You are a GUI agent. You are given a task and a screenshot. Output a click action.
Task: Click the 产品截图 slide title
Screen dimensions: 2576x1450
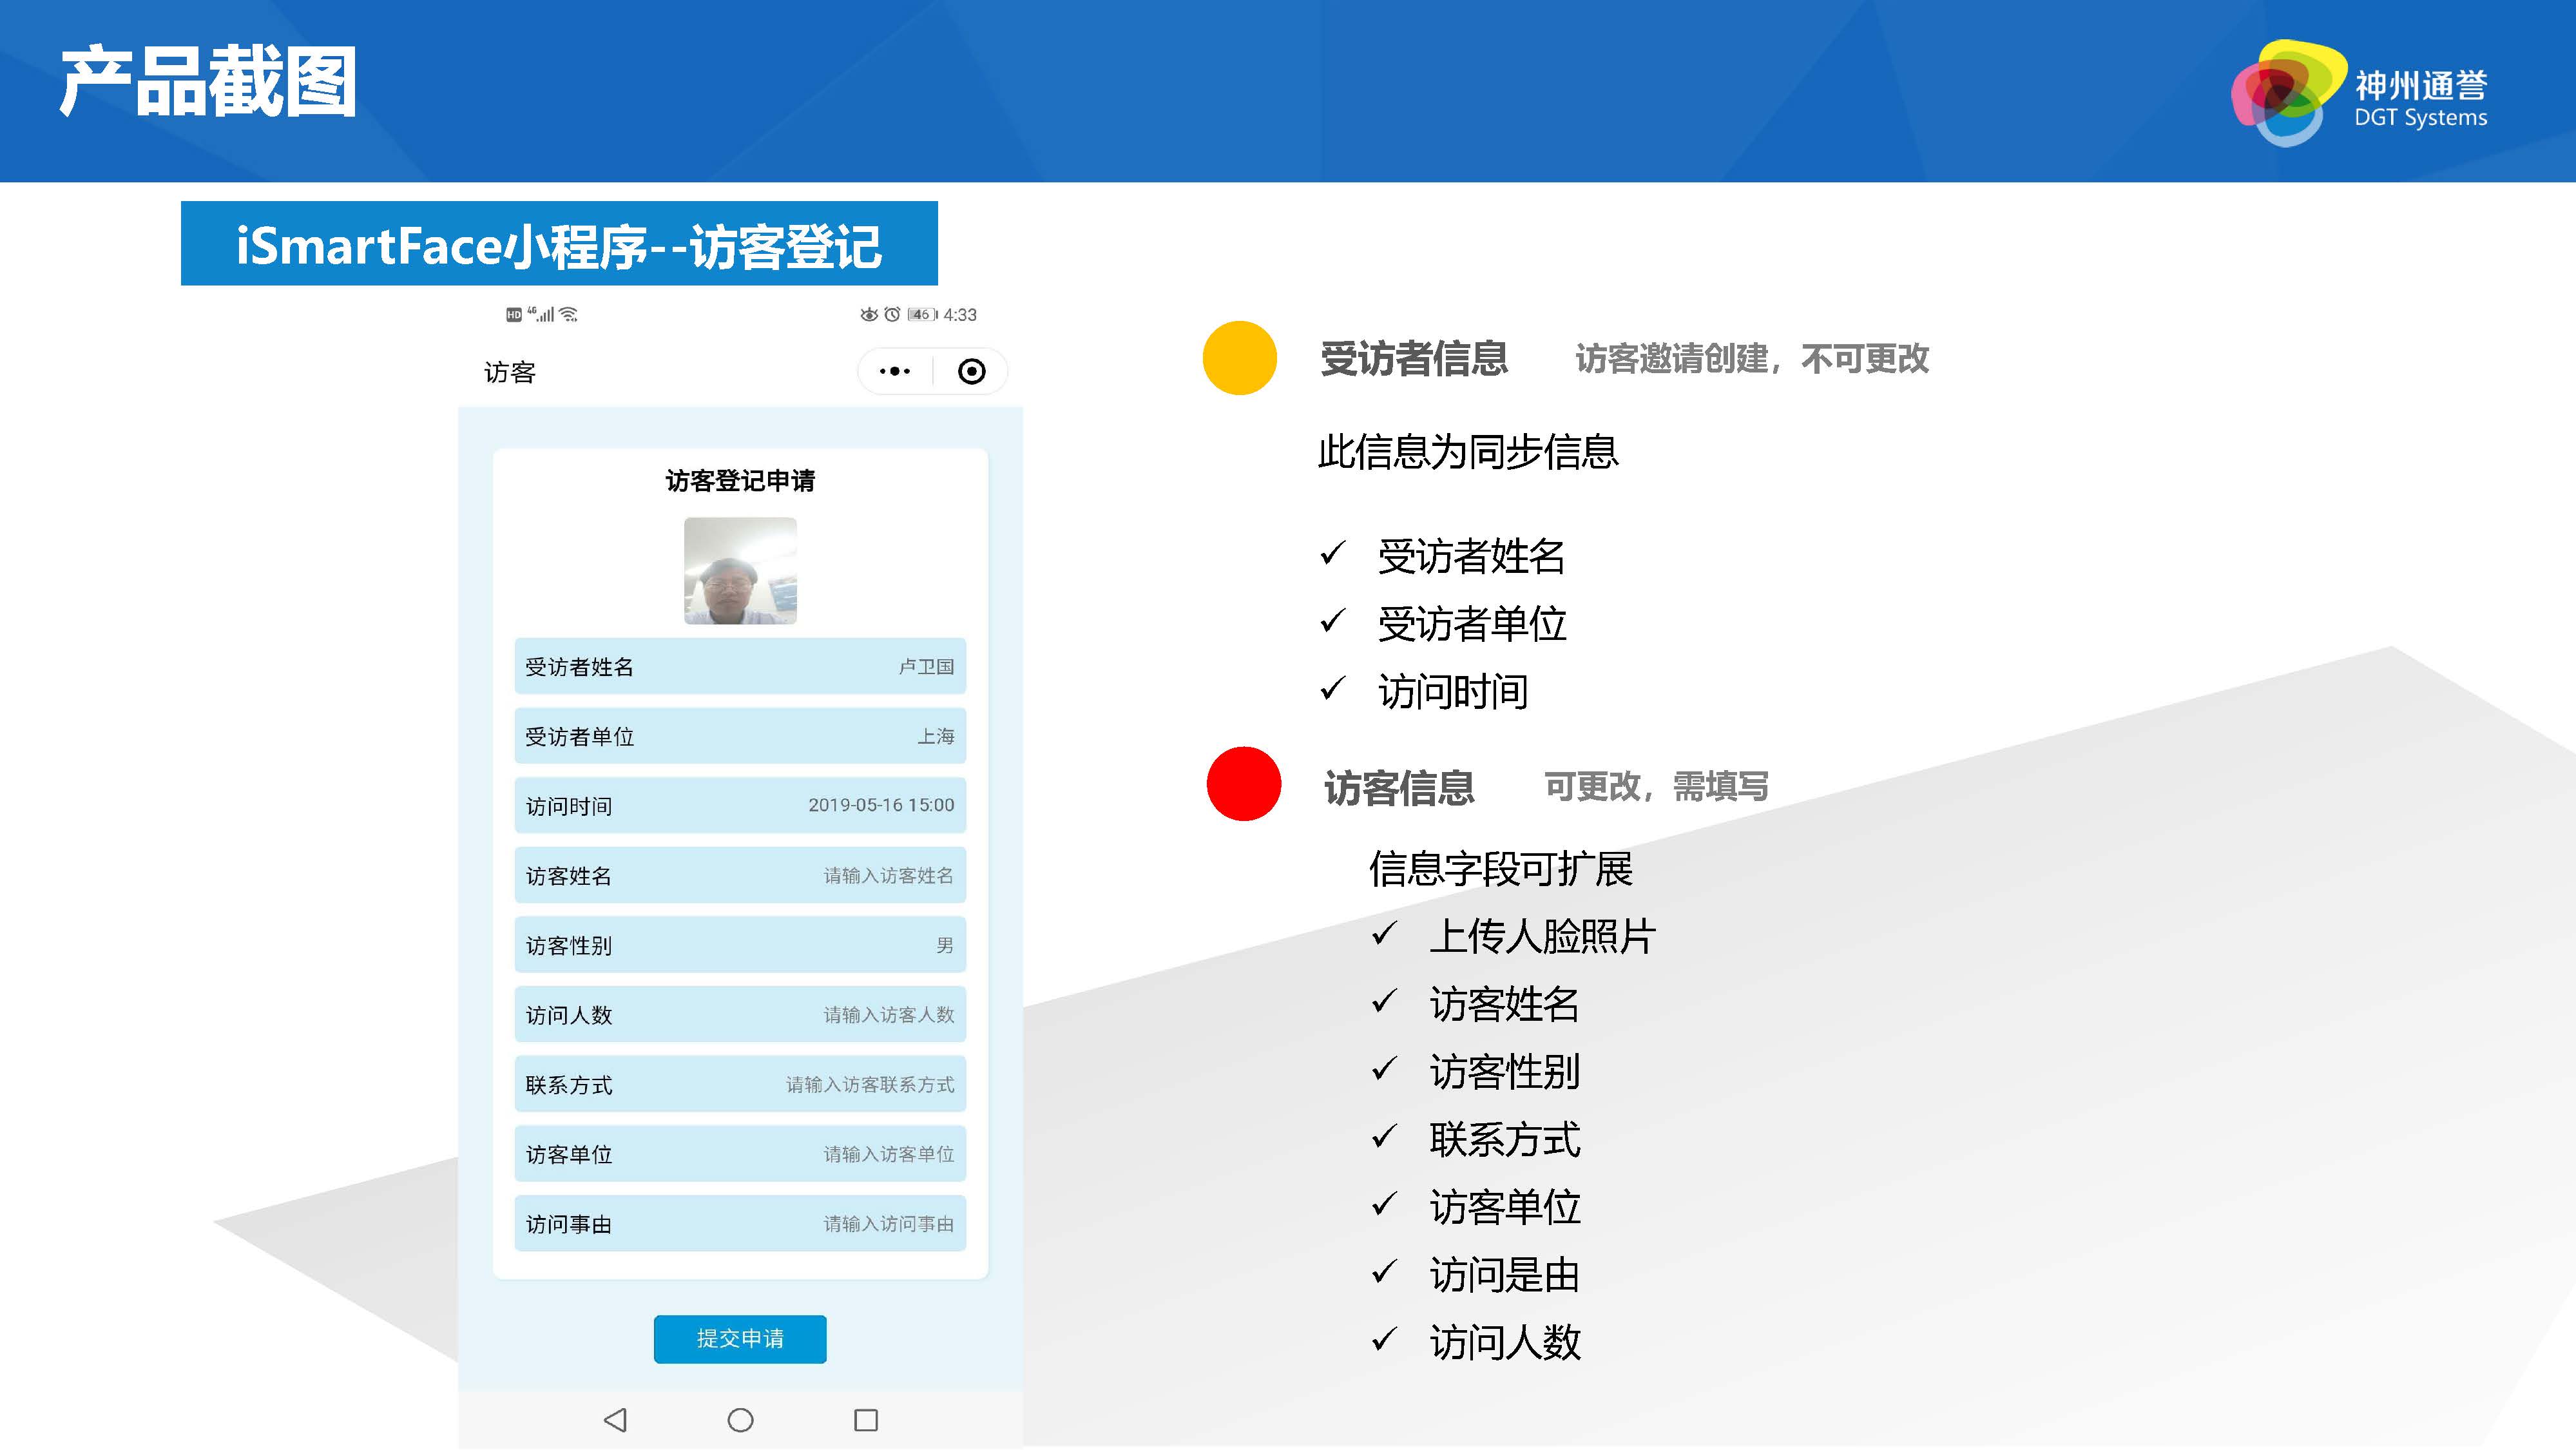[208, 82]
